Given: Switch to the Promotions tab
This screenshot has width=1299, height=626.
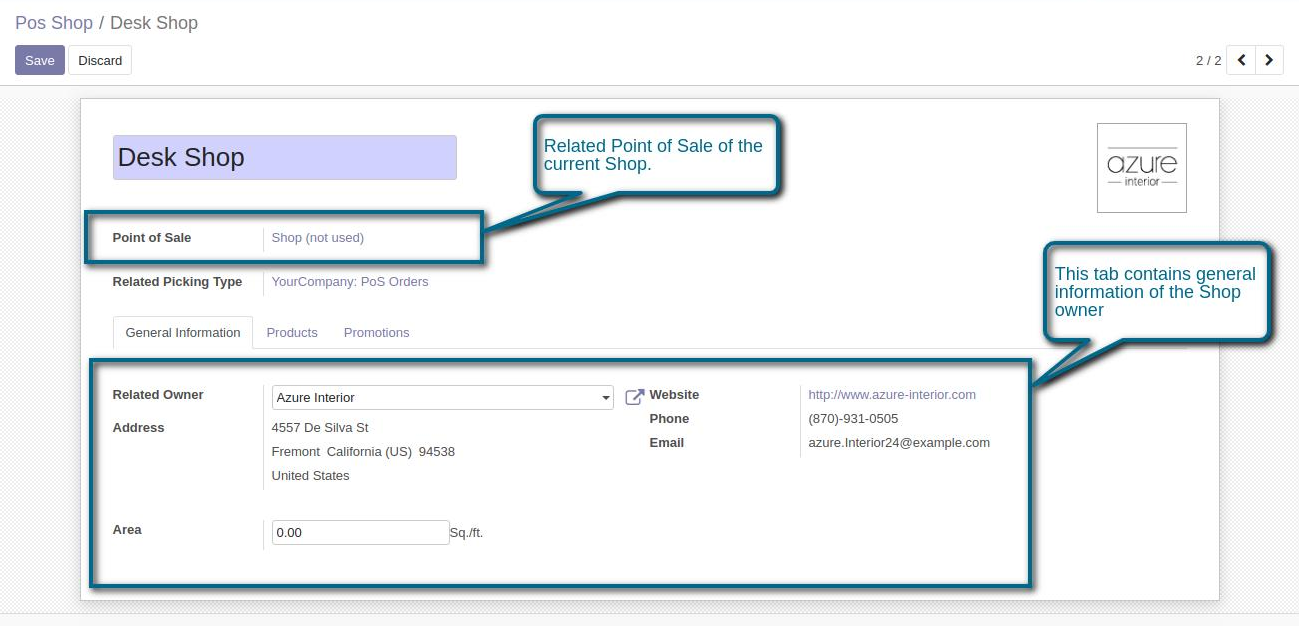Looking at the screenshot, I should pos(376,332).
